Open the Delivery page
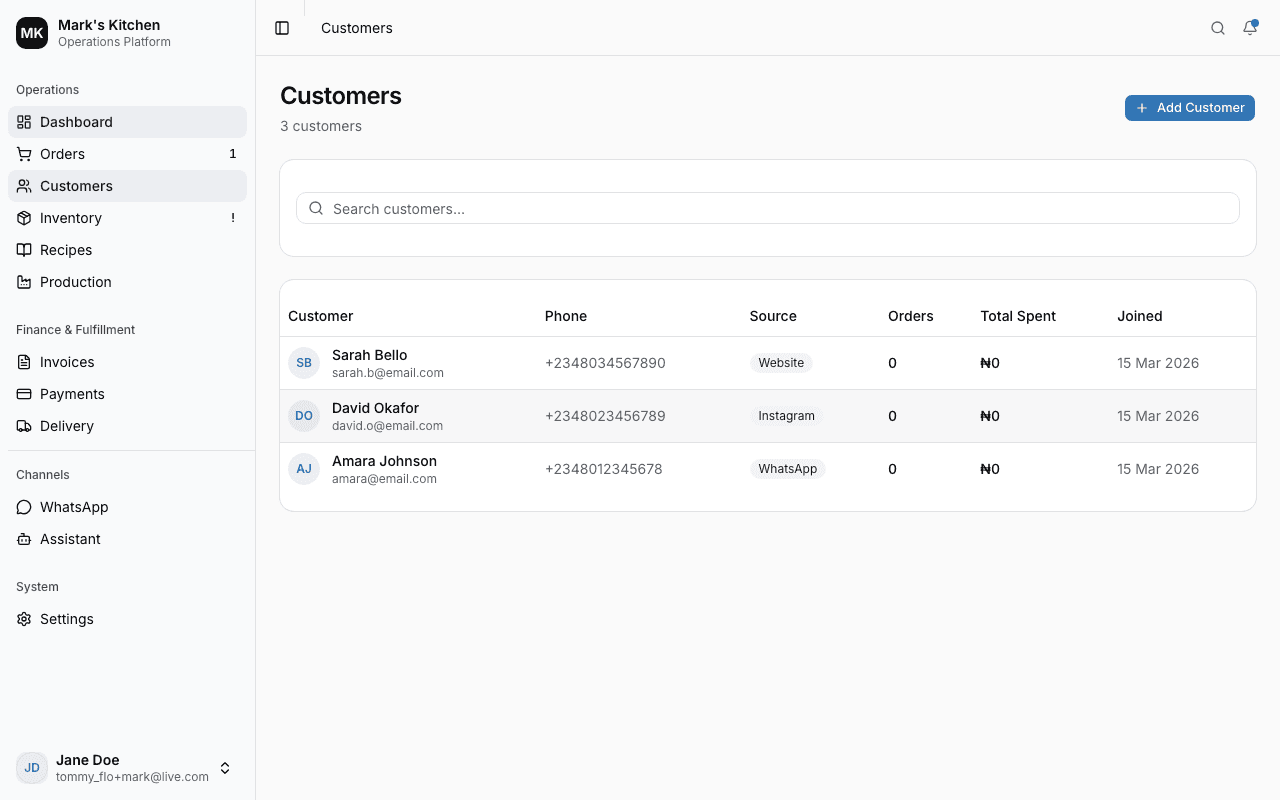The width and height of the screenshot is (1280, 800). (x=66, y=426)
